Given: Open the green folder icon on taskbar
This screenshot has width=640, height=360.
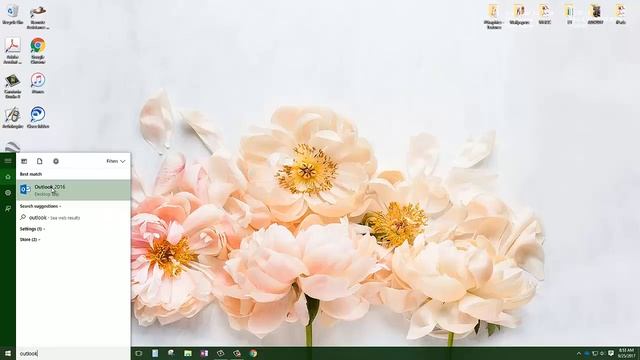Looking at the screenshot, I should click(188, 353).
